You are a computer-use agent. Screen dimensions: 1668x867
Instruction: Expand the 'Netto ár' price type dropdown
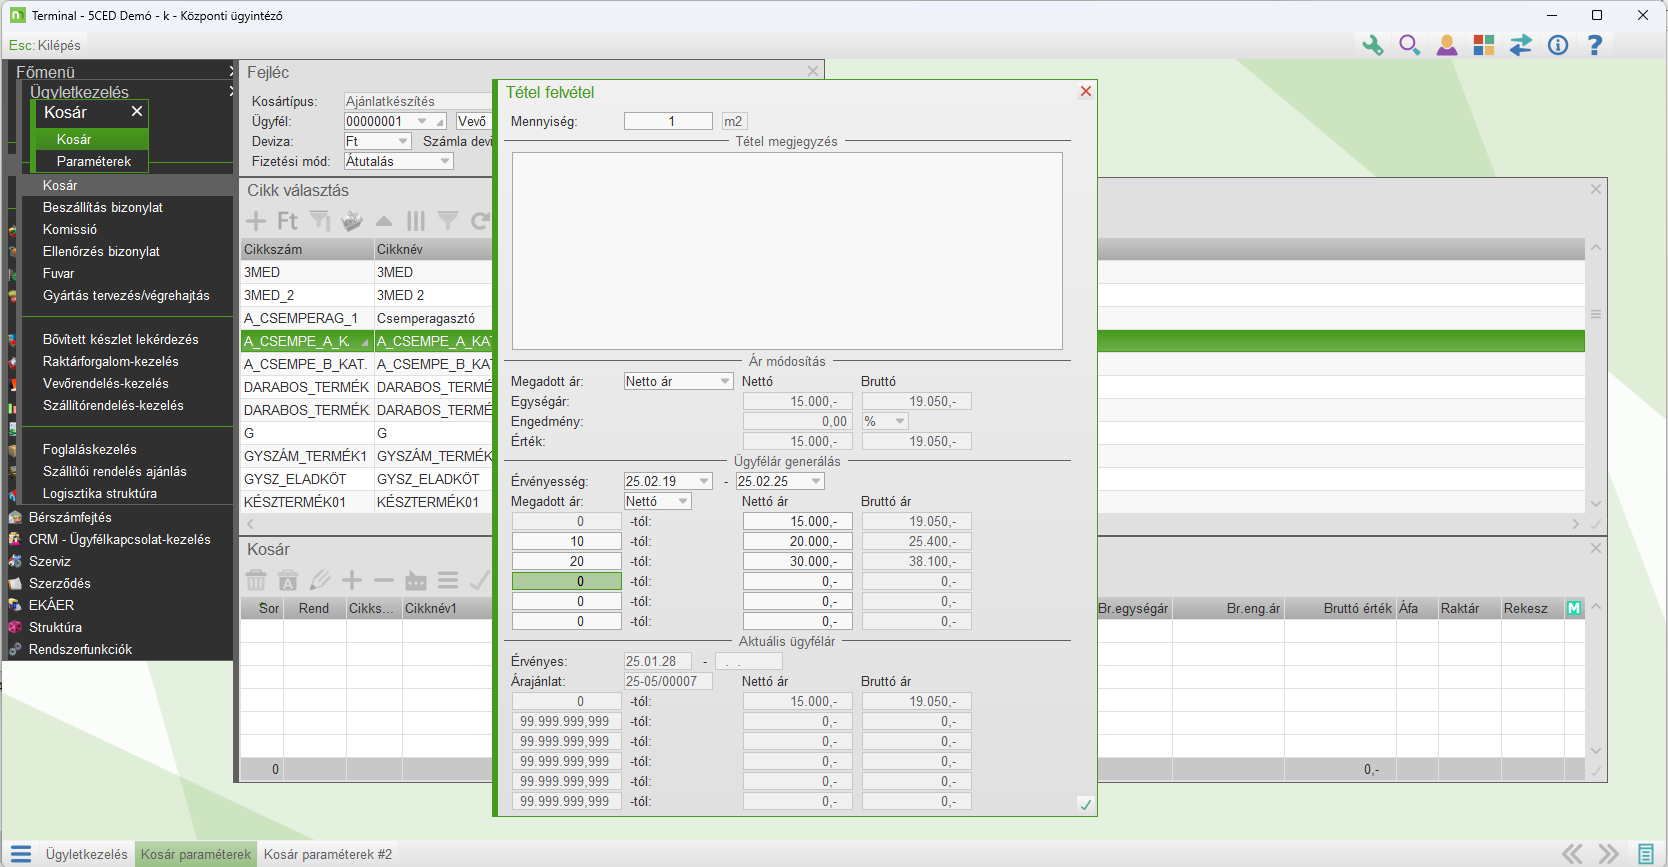725,382
